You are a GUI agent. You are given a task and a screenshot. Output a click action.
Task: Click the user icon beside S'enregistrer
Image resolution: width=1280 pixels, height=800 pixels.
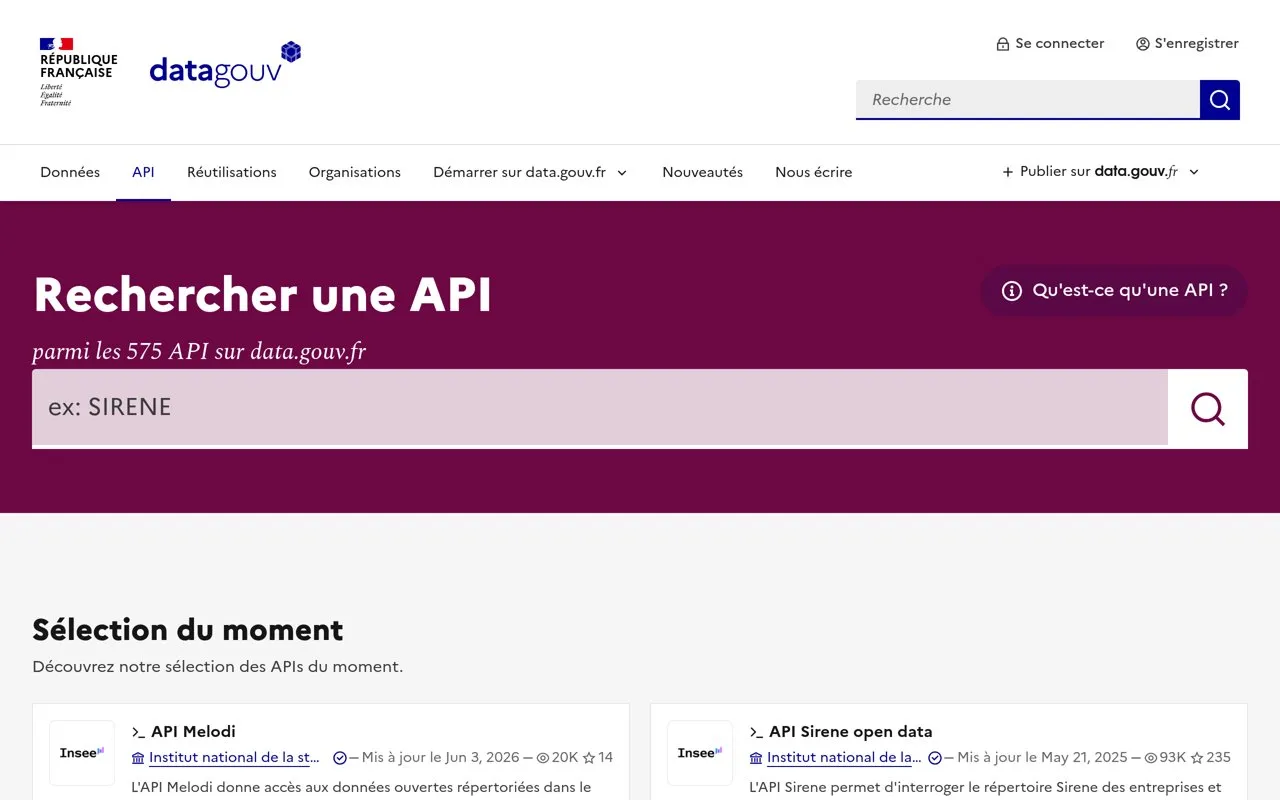(1143, 44)
